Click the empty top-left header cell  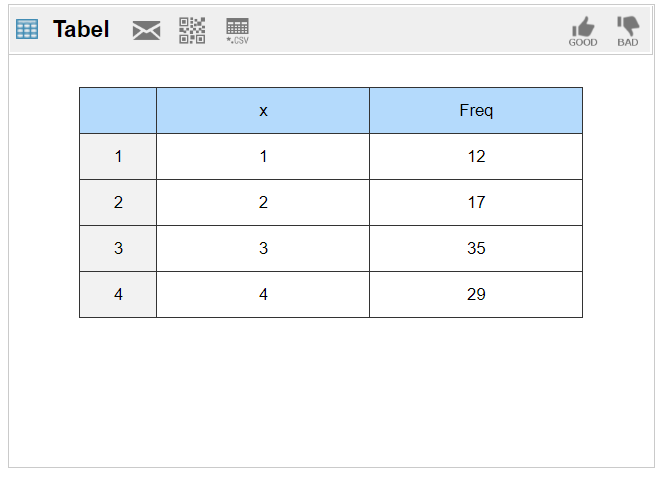(118, 111)
